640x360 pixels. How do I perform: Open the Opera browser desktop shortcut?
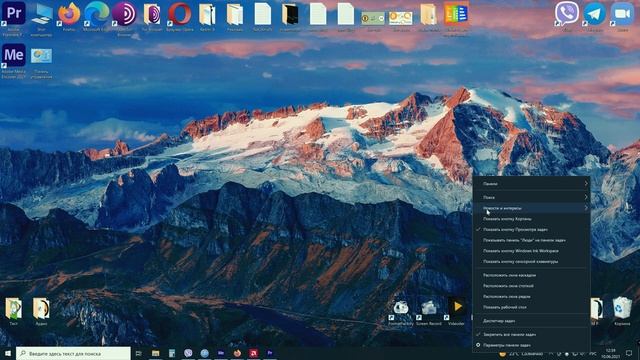(x=180, y=16)
